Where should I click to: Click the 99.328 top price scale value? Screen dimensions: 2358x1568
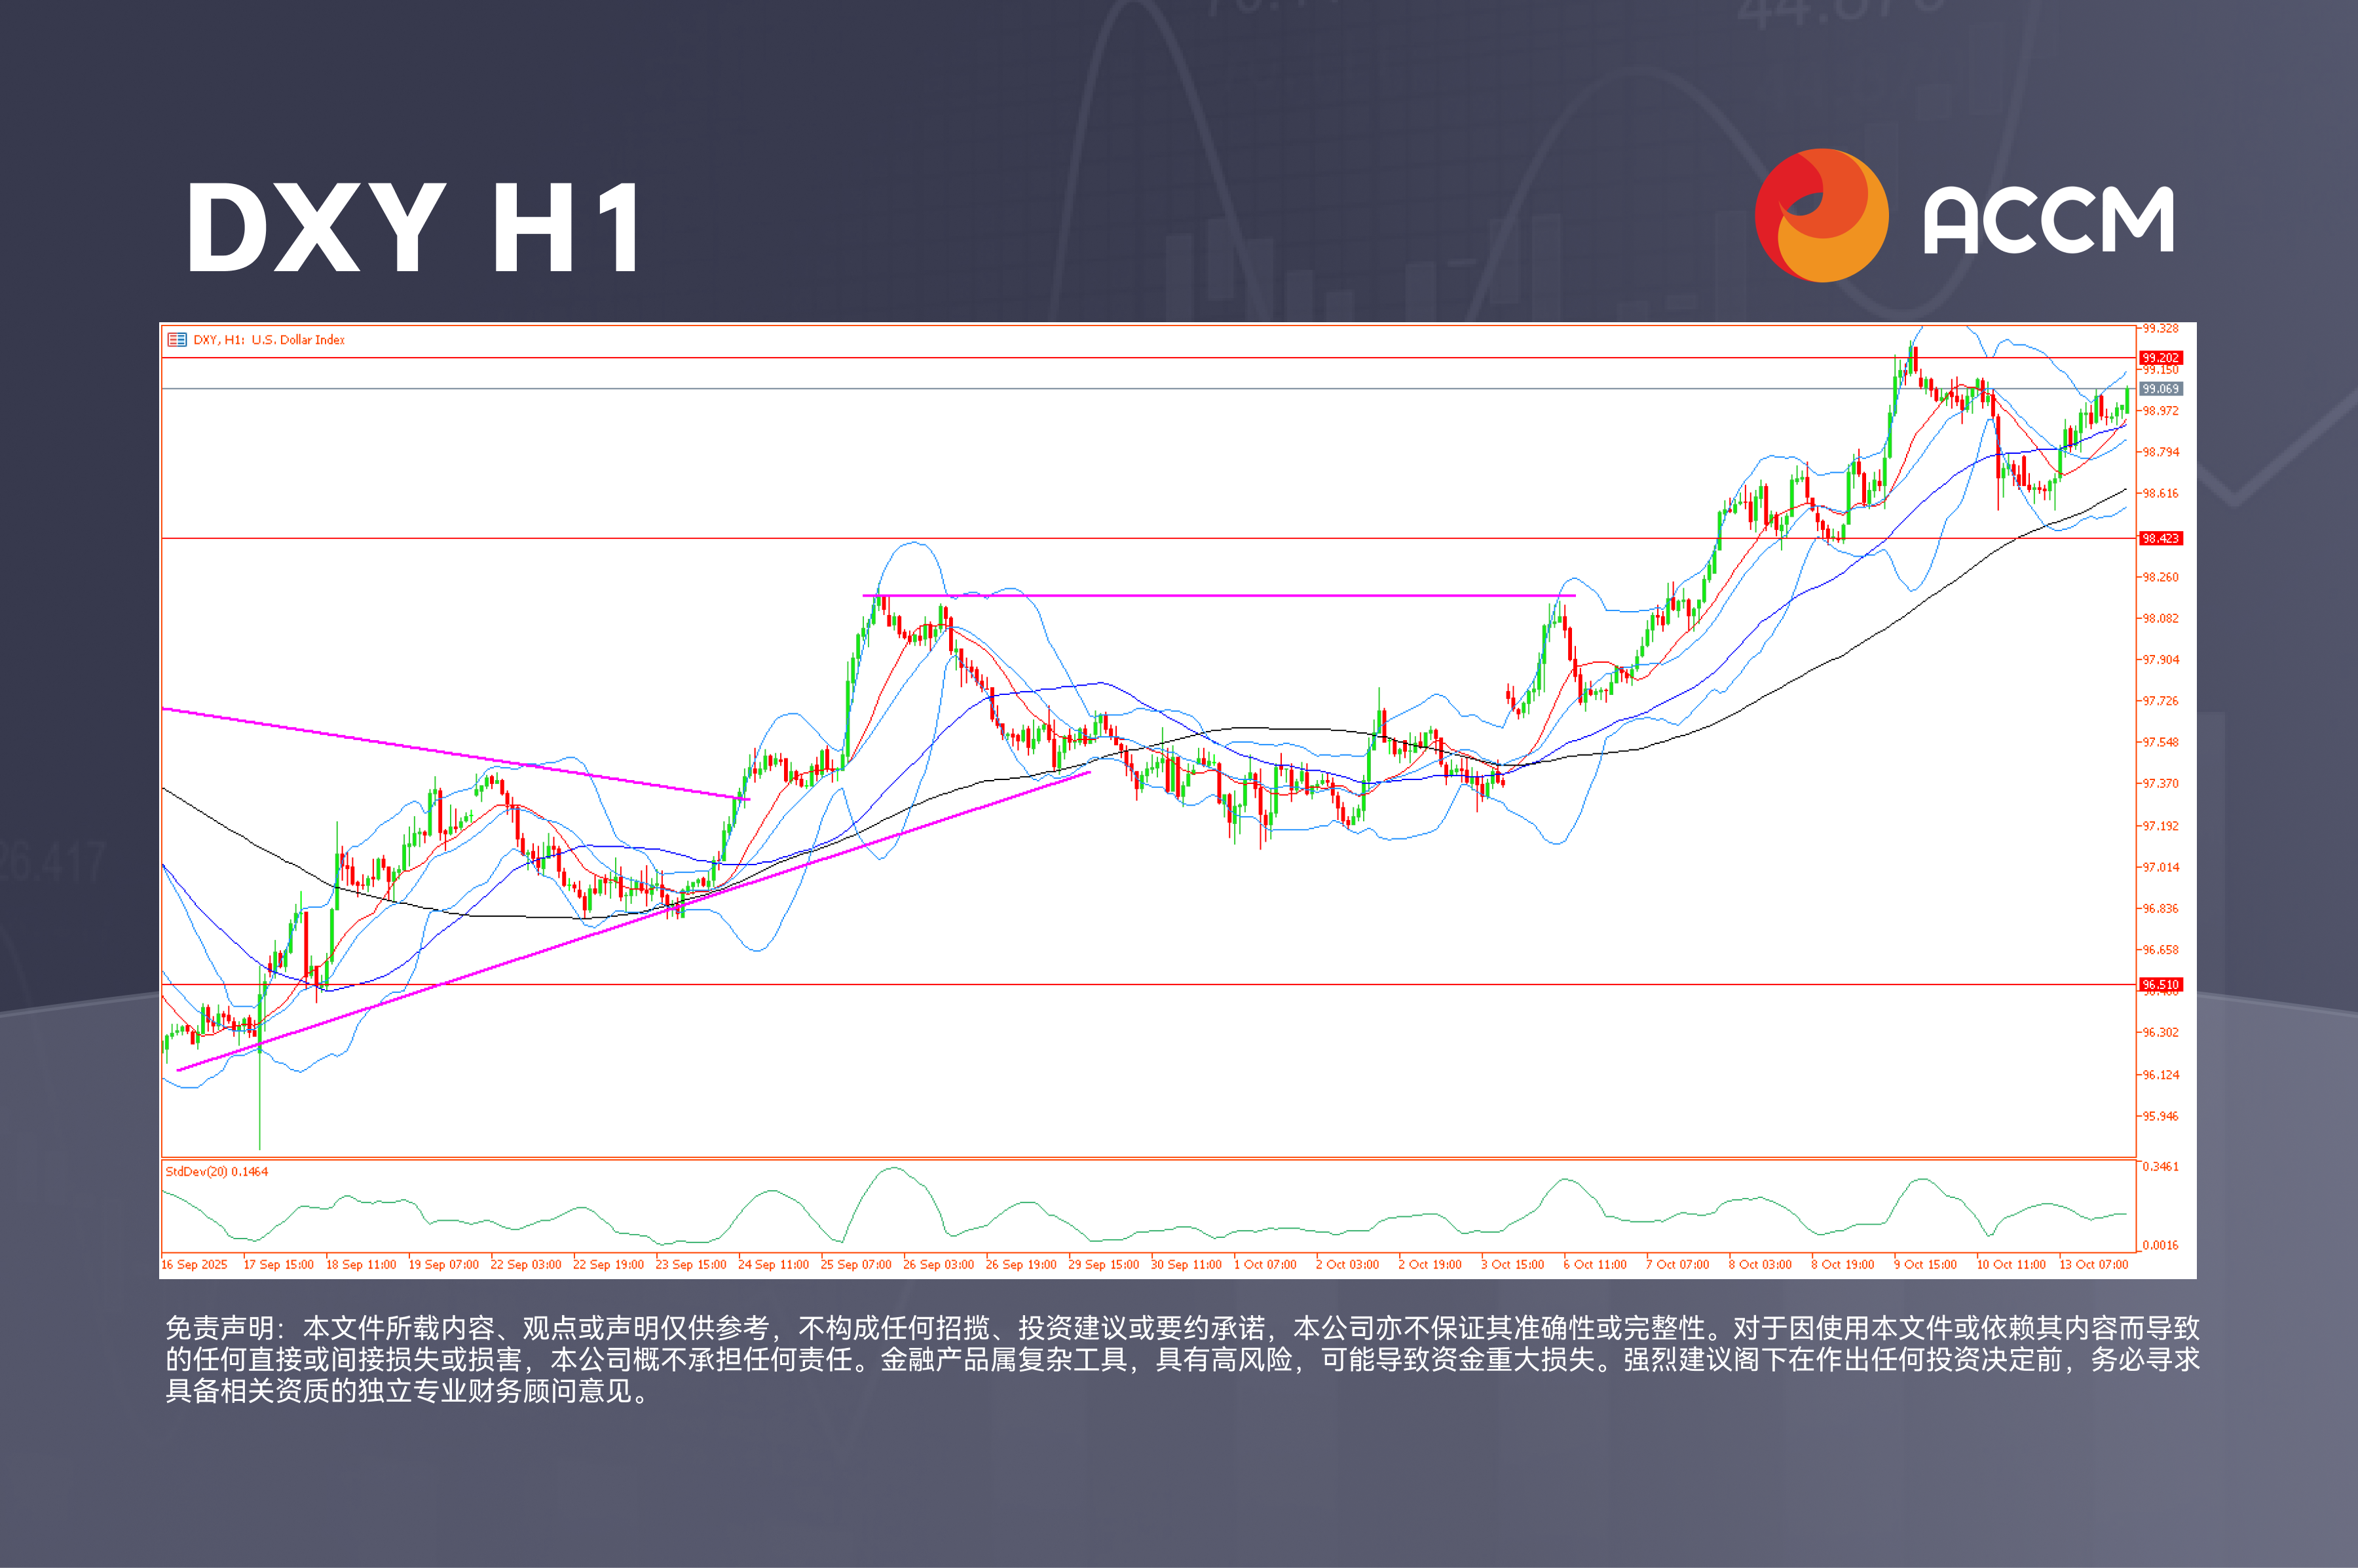click(x=2160, y=329)
